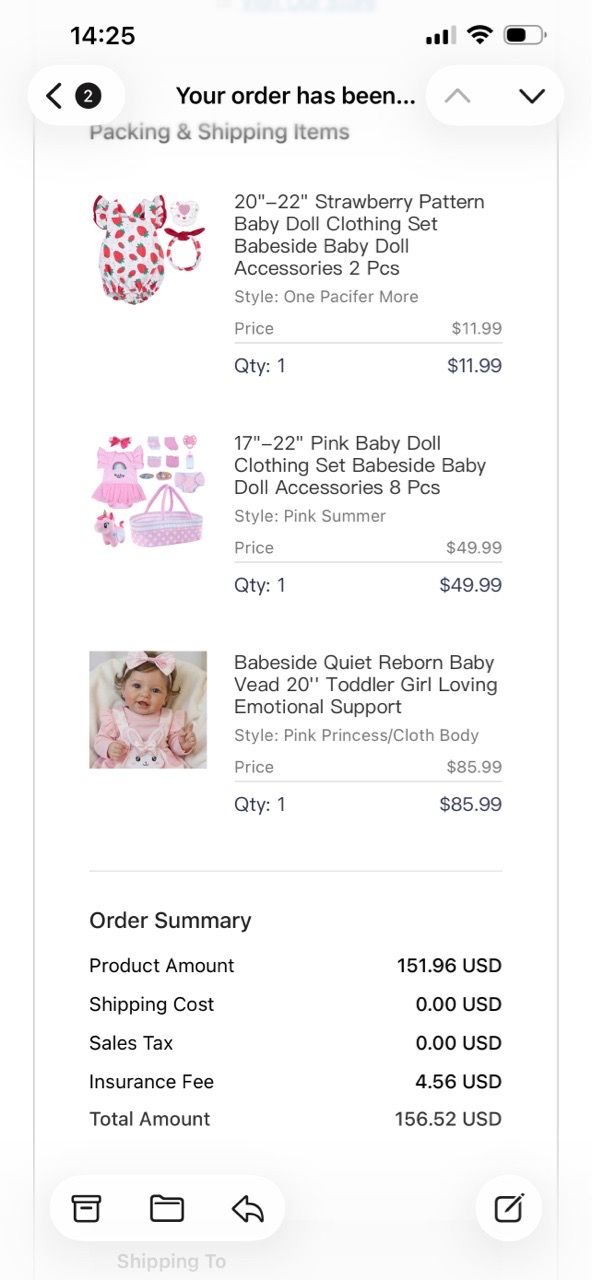This screenshot has height=1280, width=592.
Task: Compose a new message with the pencil icon
Action: 509,1208
